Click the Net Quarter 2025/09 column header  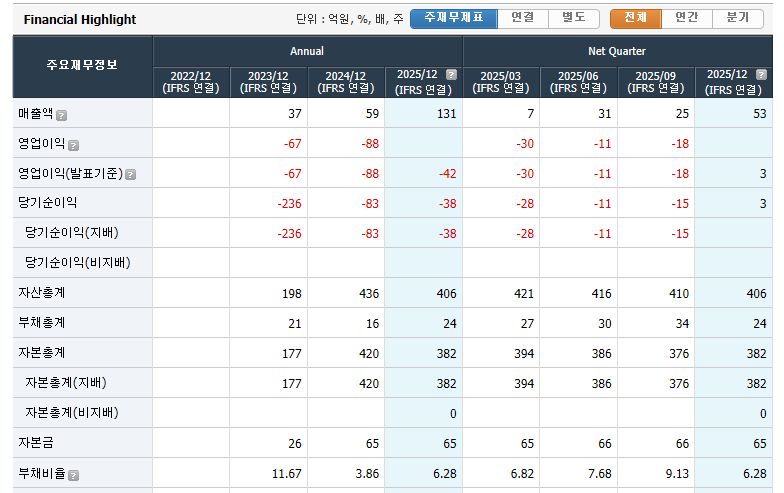pyautogui.click(x=656, y=82)
